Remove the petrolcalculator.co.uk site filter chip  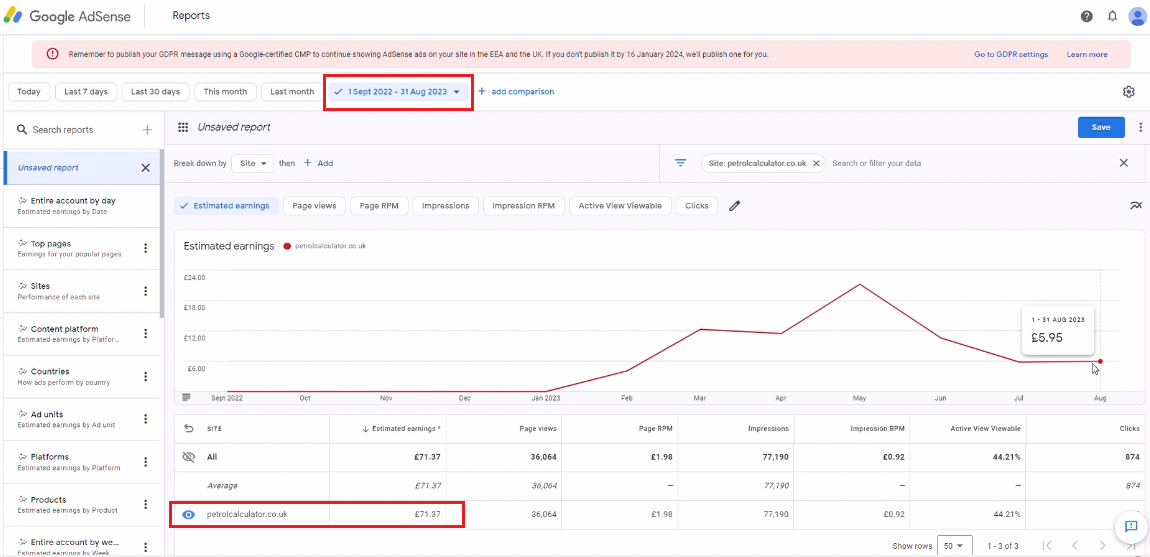pyautogui.click(x=816, y=163)
